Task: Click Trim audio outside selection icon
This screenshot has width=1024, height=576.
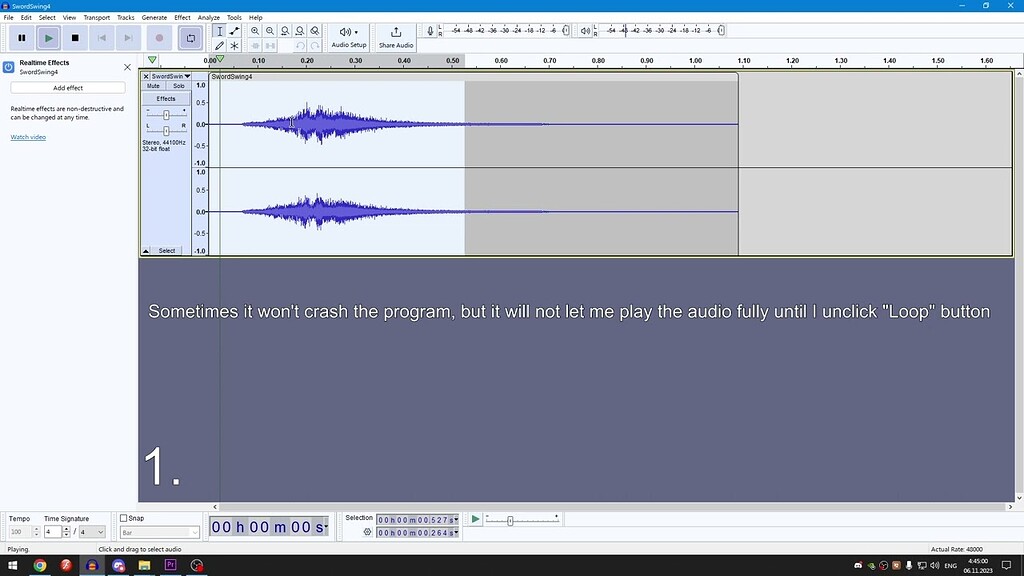Action: click(x=255, y=46)
